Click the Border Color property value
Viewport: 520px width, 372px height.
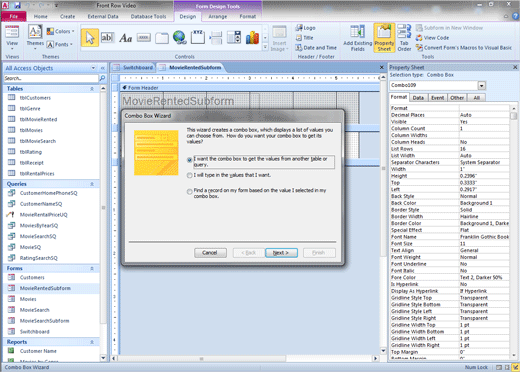click(484, 223)
